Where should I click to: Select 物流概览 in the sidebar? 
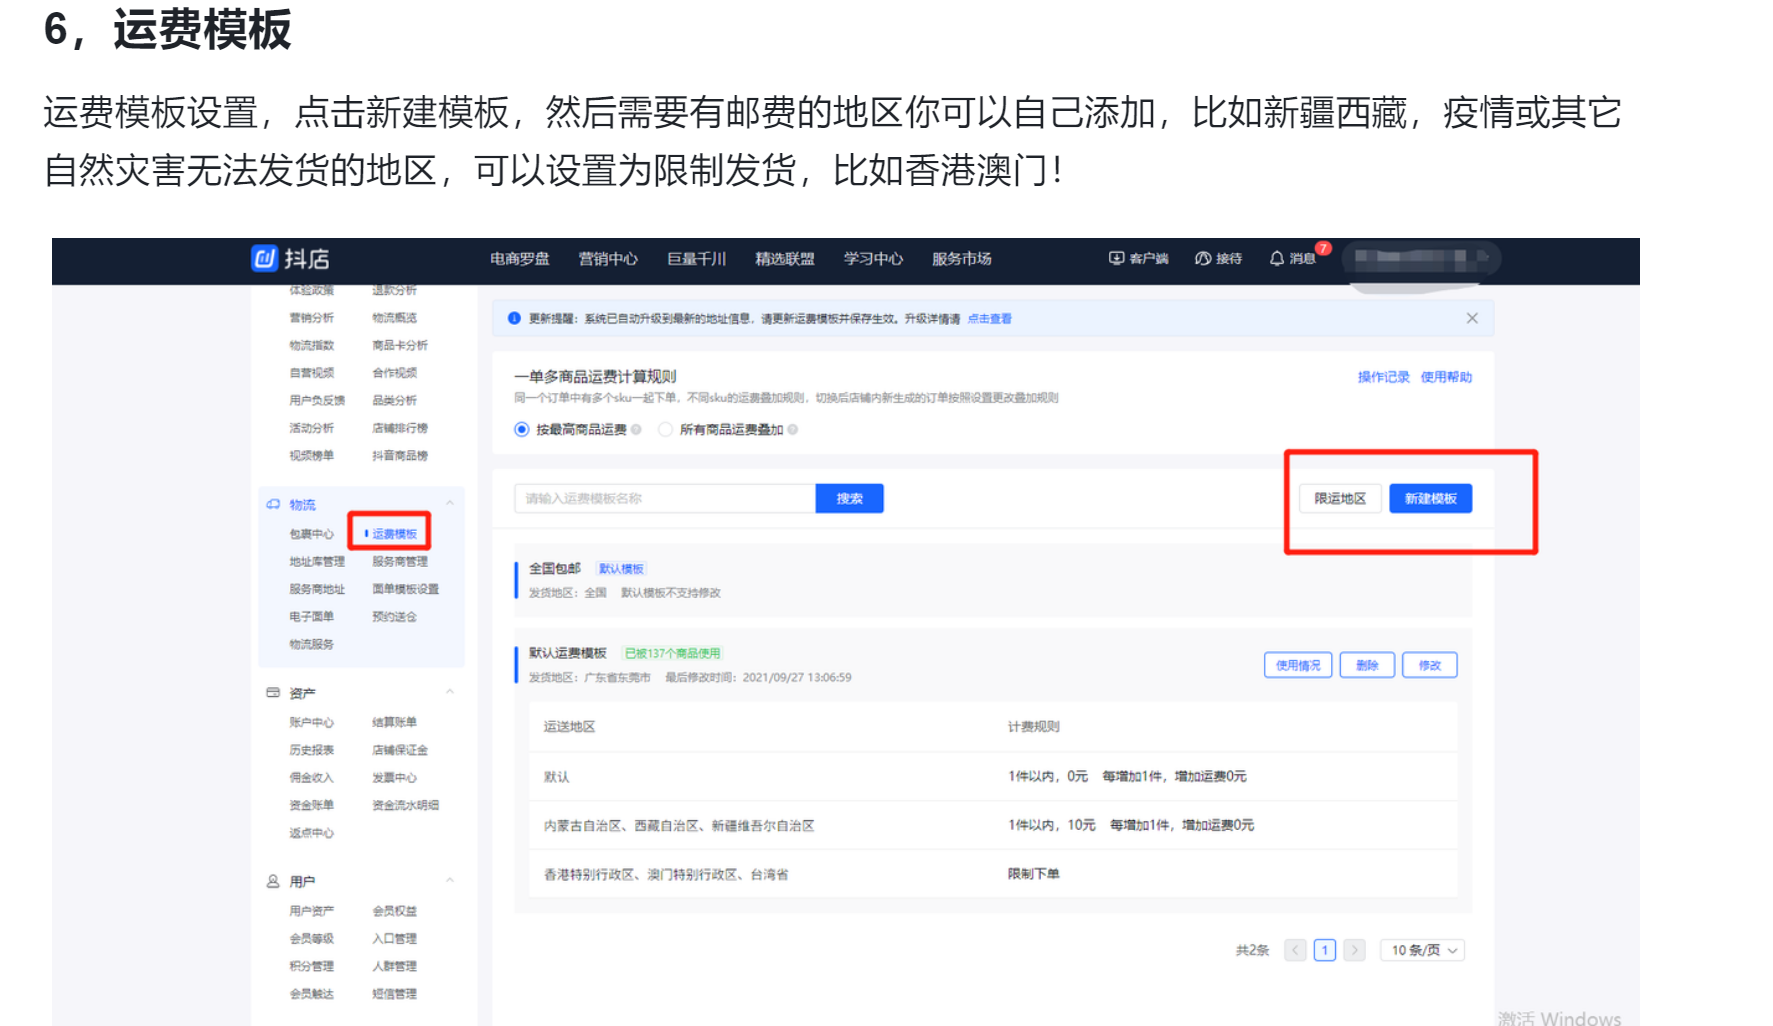click(x=395, y=318)
